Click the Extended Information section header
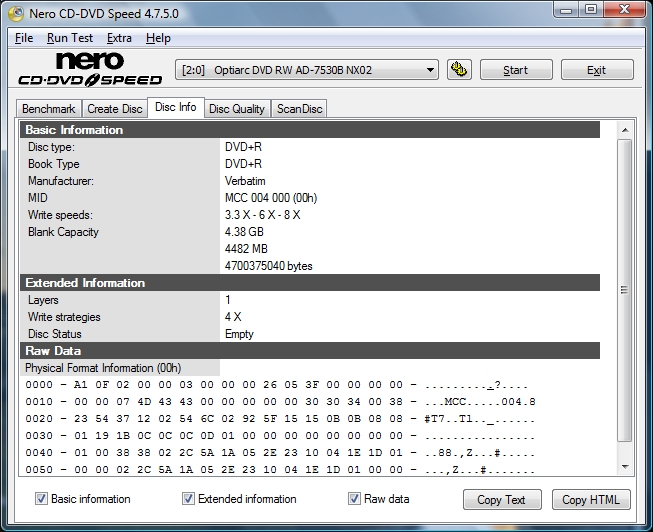This screenshot has width=653, height=532. [310, 282]
